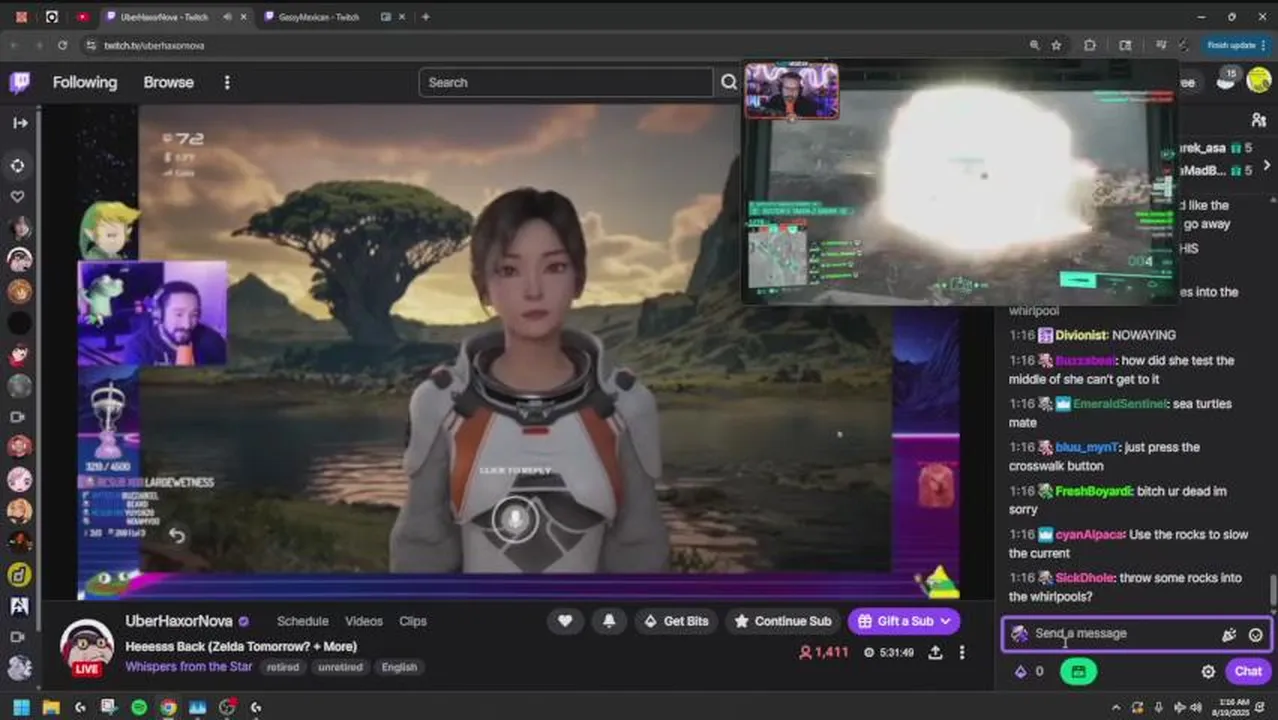Screen dimensions: 1278x720
Task: Open the Schedule tab
Action: click(x=302, y=621)
